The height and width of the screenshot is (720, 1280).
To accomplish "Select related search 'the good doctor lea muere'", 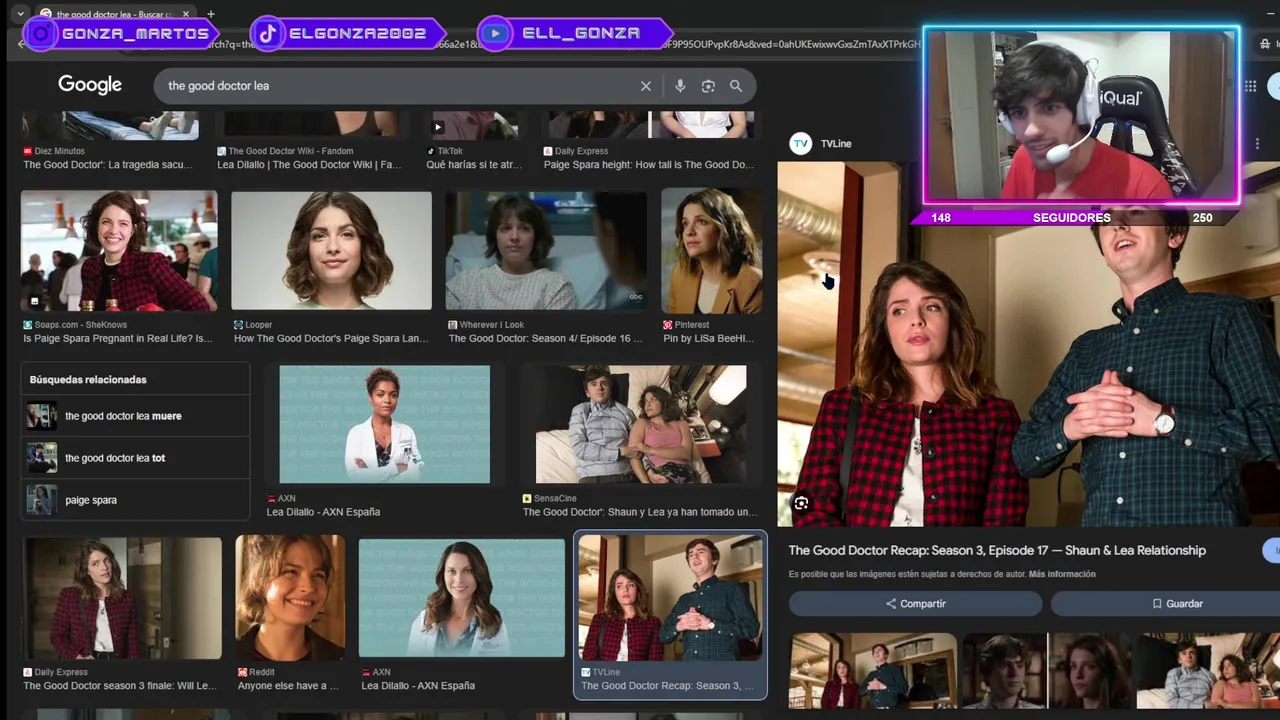I will [x=136, y=416].
